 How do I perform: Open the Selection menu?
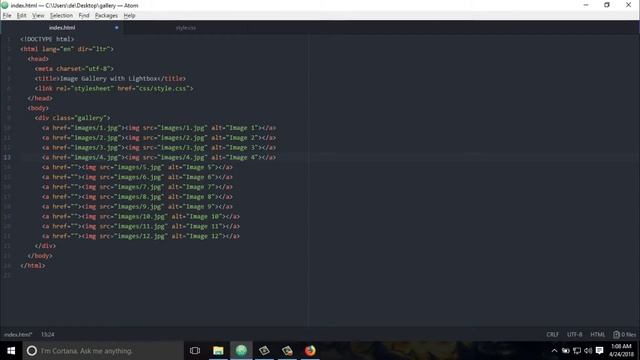click(61, 16)
